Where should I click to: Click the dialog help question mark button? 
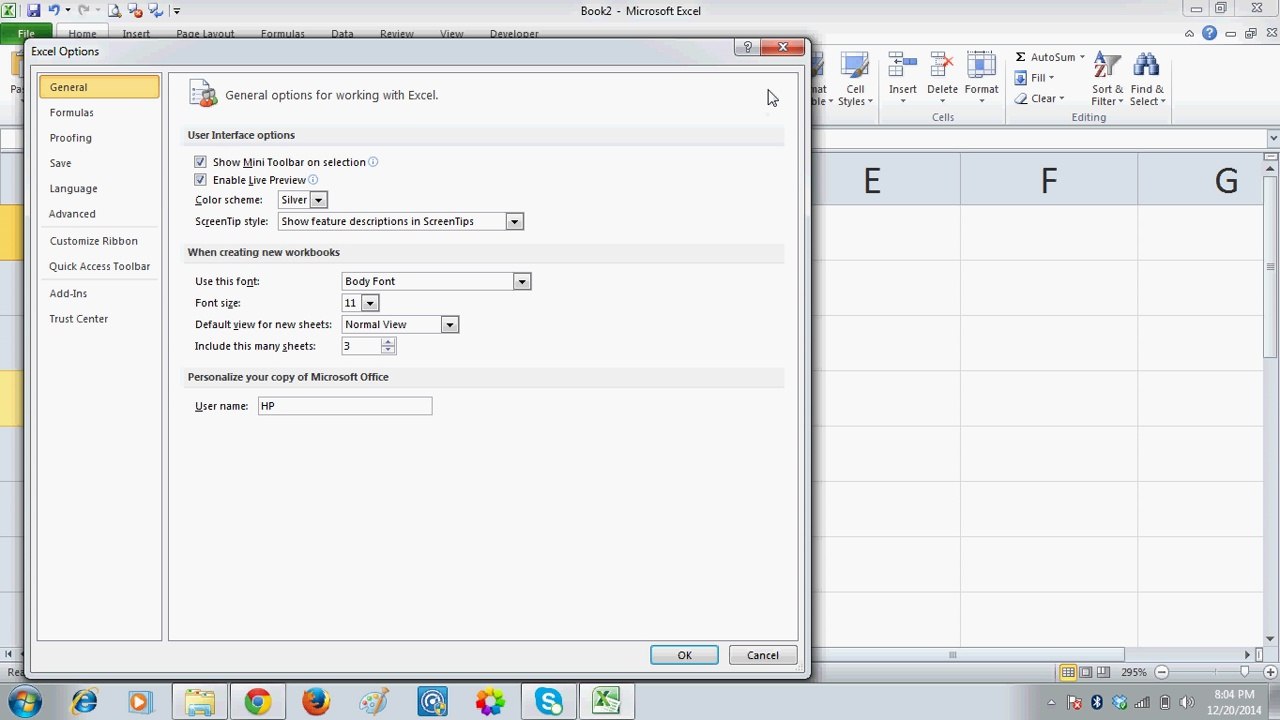pos(747,47)
